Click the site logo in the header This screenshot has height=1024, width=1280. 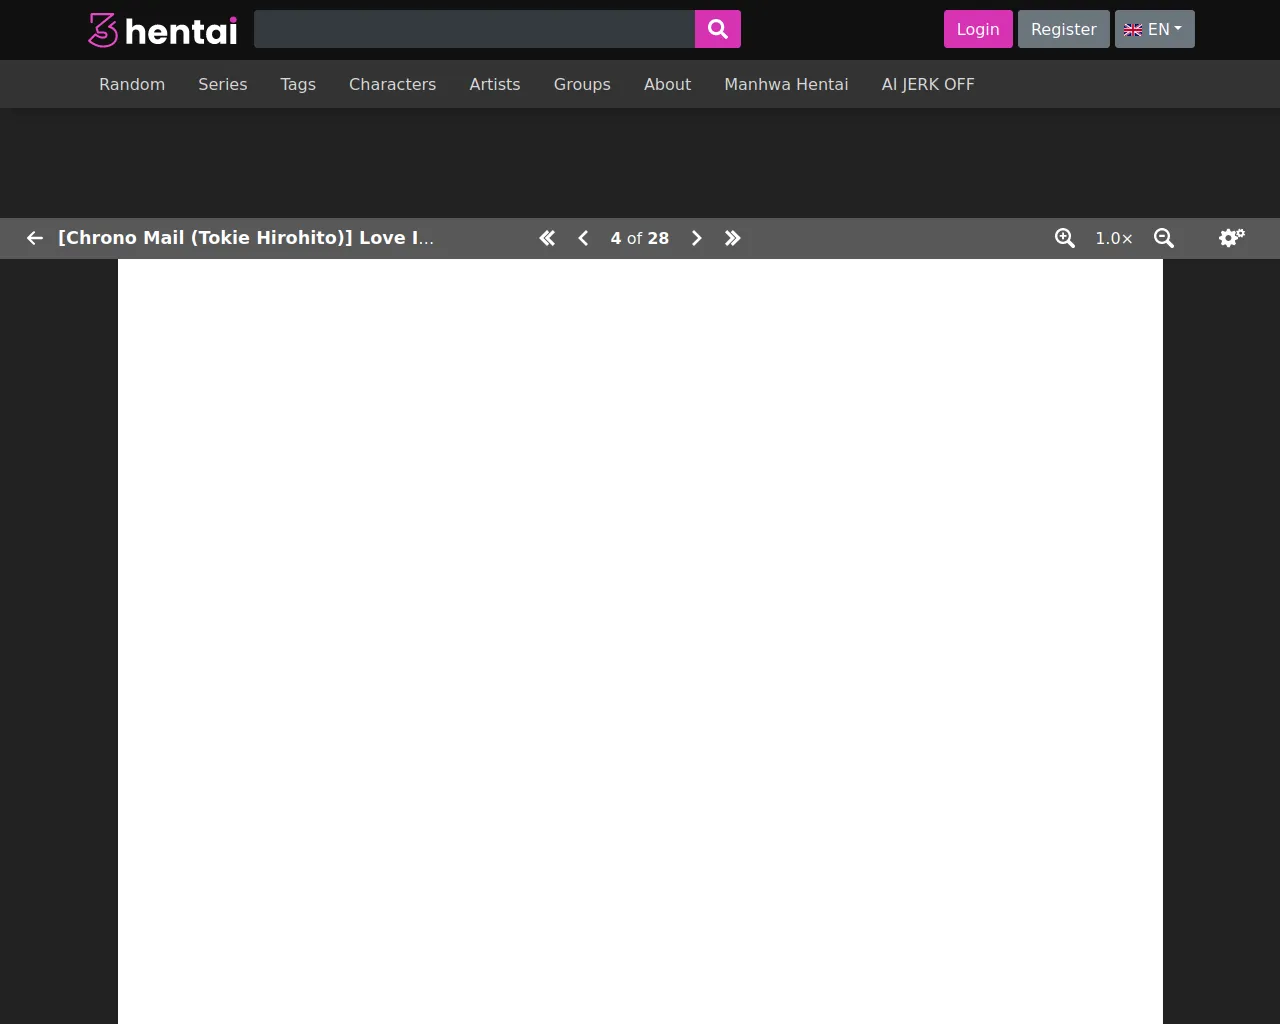(163, 30)
